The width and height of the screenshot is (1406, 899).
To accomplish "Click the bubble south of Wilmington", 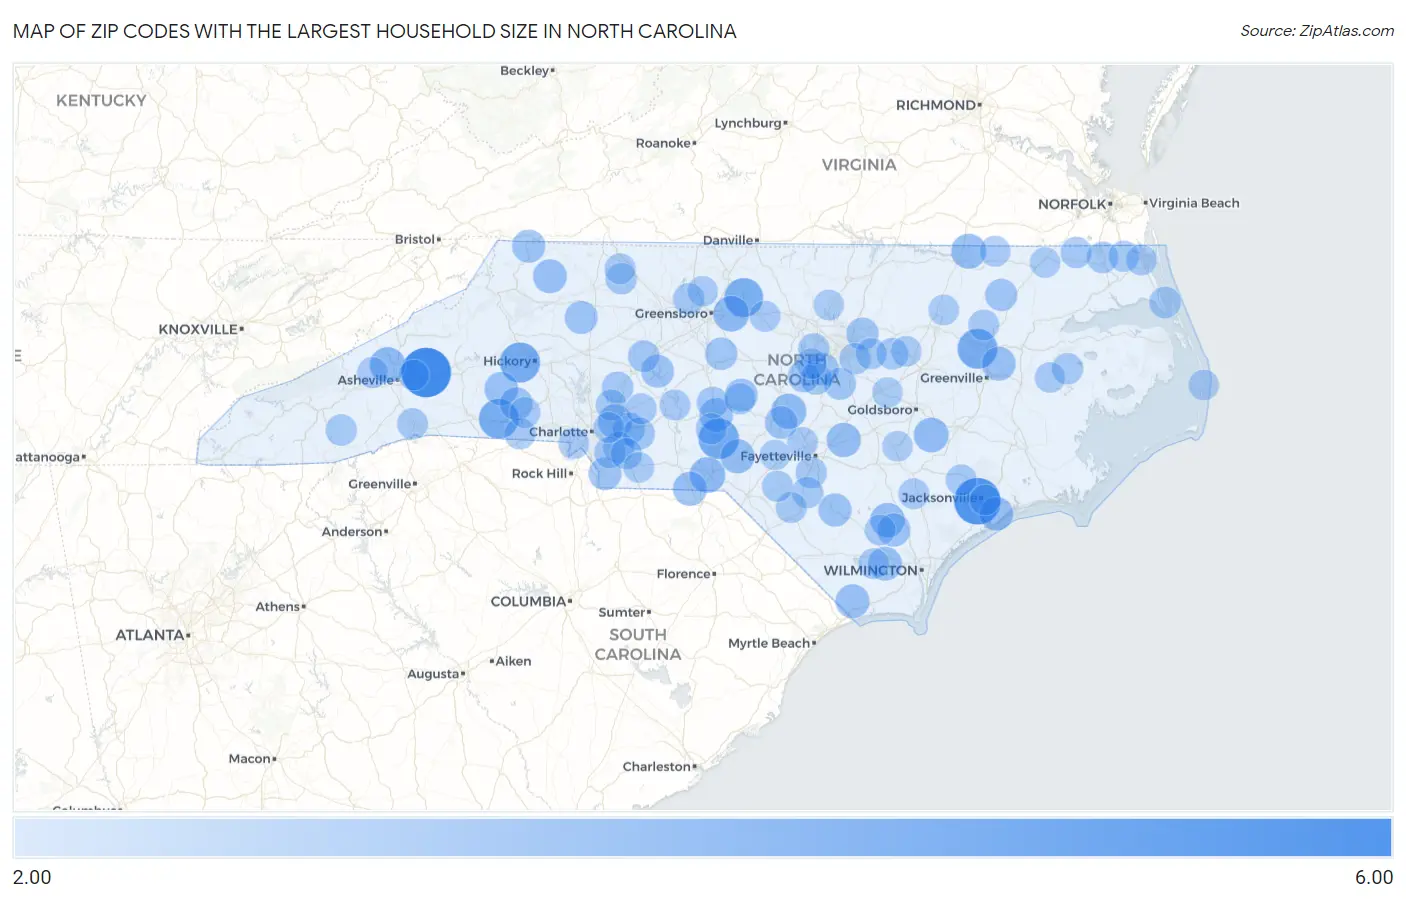I will click(x=852, y=601).
